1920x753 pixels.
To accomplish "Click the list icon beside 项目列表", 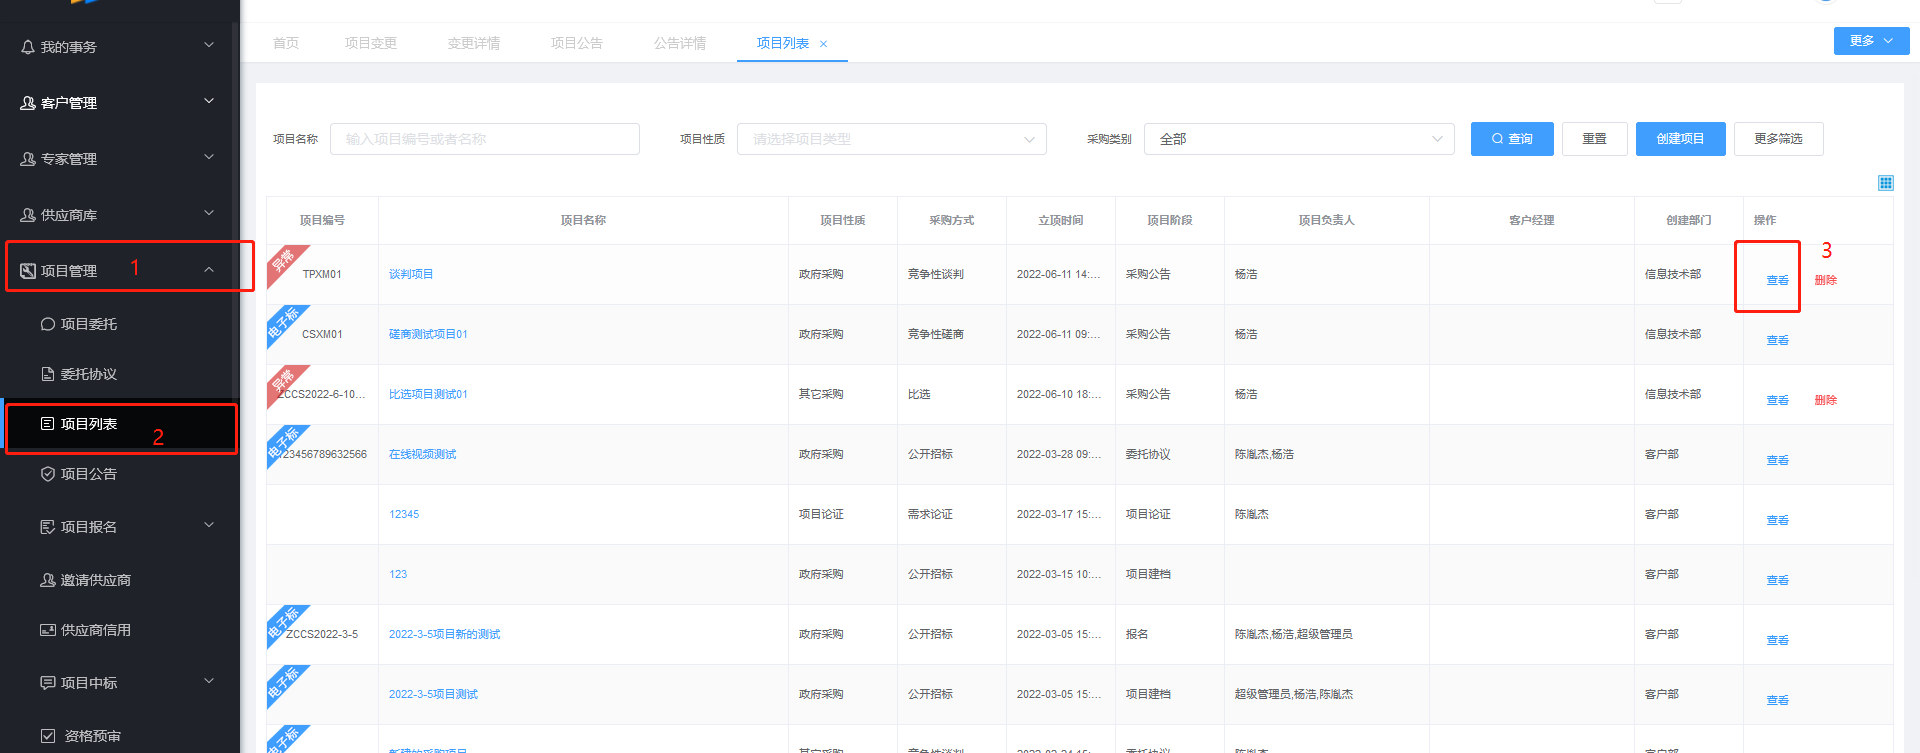I will pyautogui.click(x=48, y=424).
